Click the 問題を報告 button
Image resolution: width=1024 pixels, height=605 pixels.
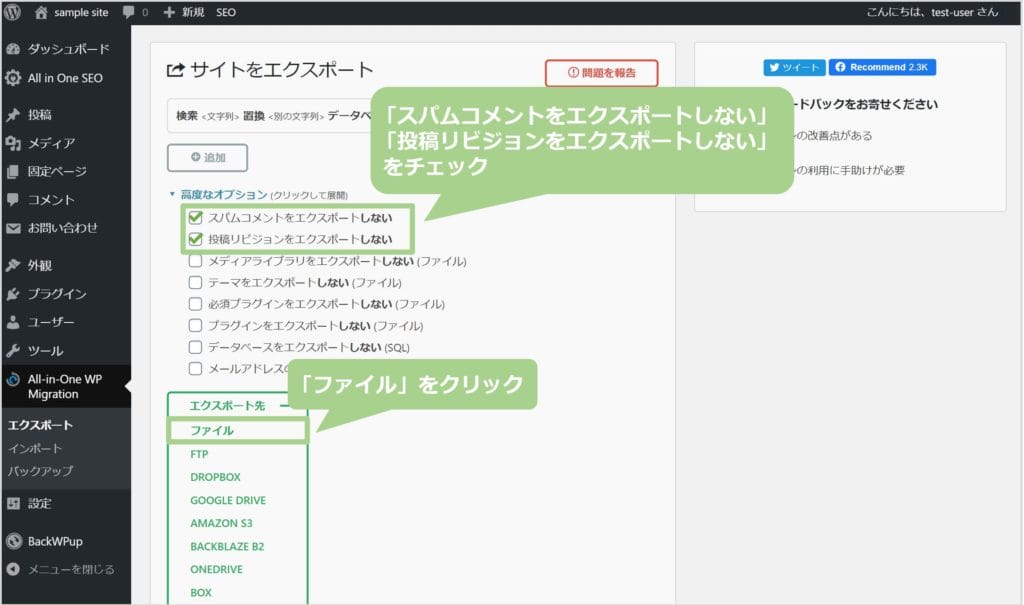[x=601, y=73]
